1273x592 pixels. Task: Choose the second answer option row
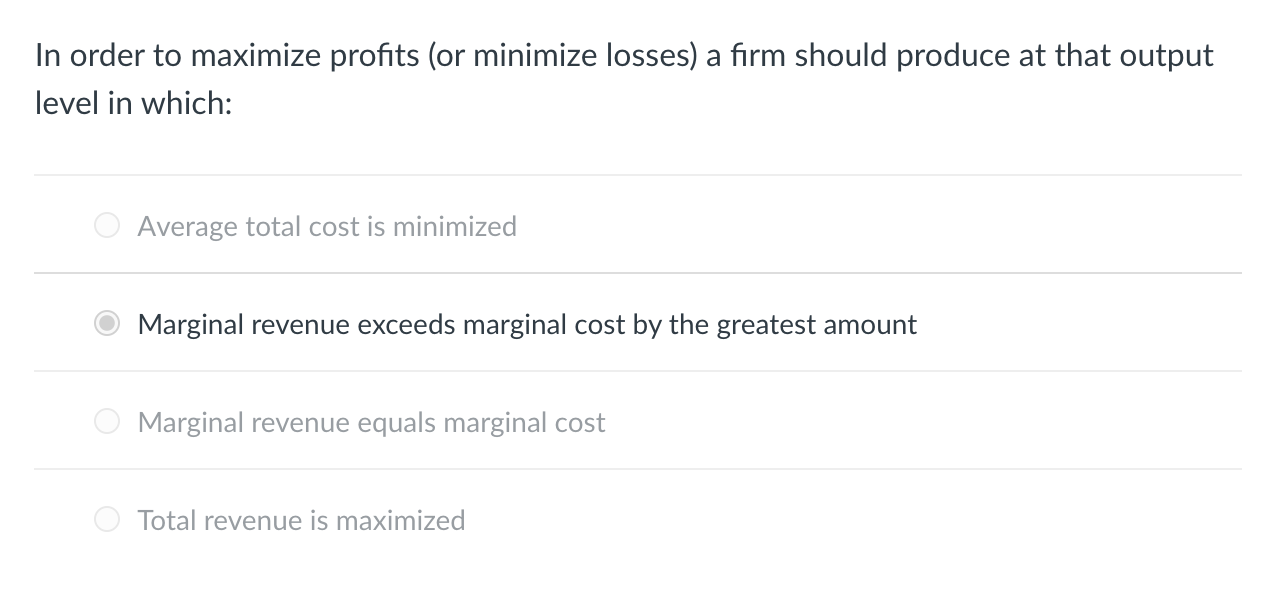400,323
